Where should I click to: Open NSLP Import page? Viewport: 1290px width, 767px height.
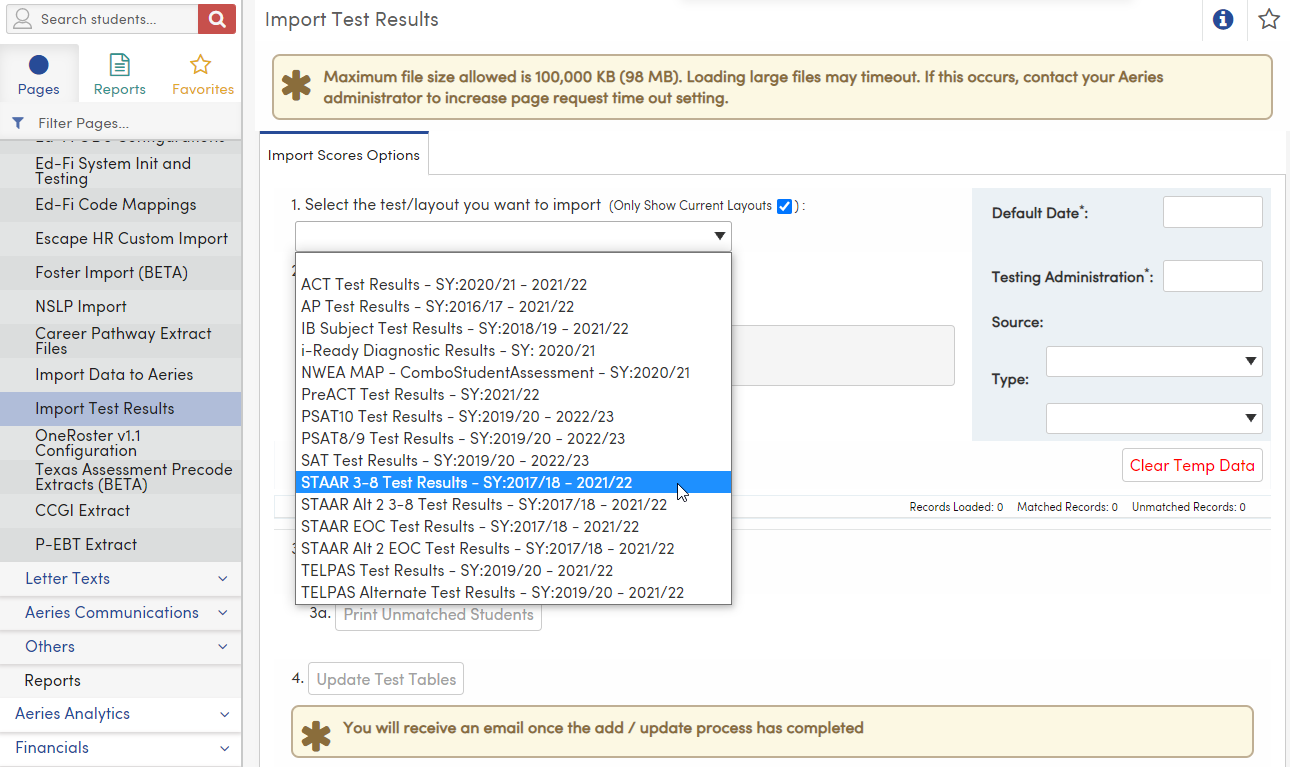pos(121,307)
